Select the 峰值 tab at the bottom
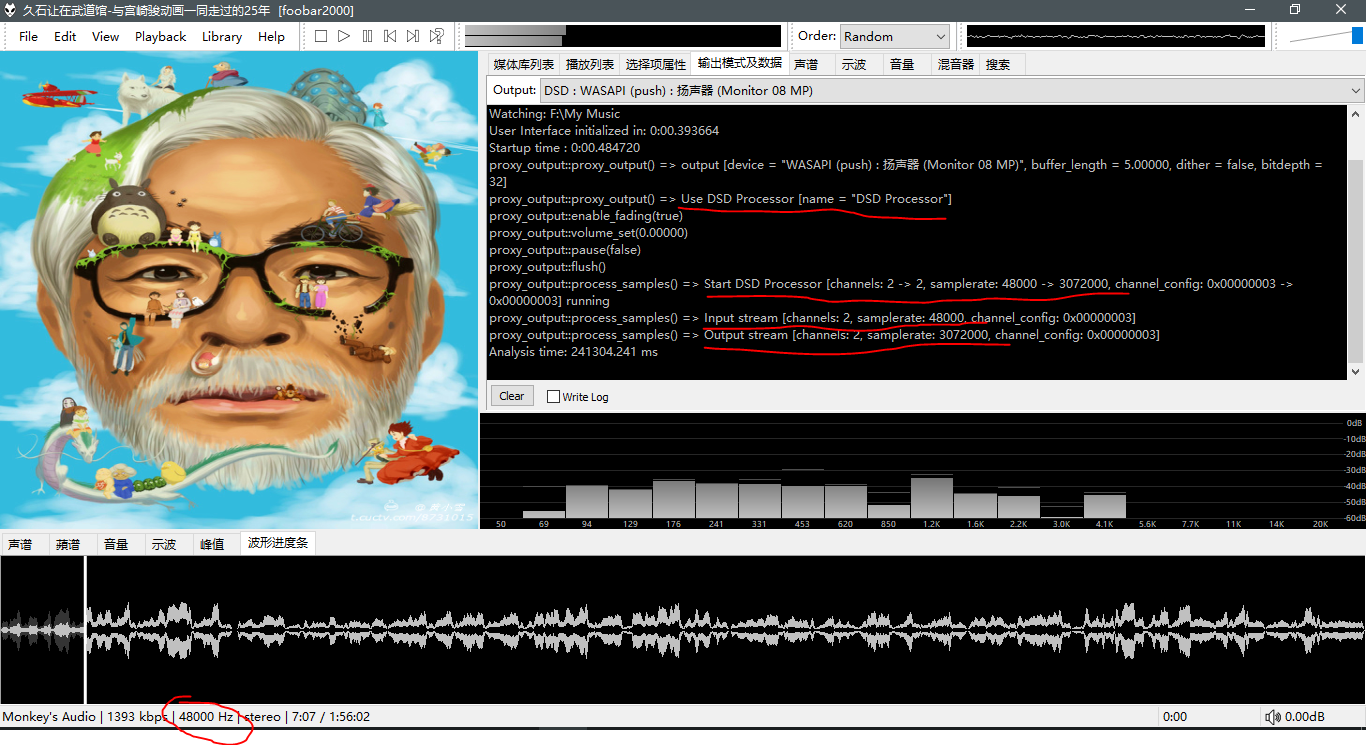1366x745 pixels. pos(213,543)
